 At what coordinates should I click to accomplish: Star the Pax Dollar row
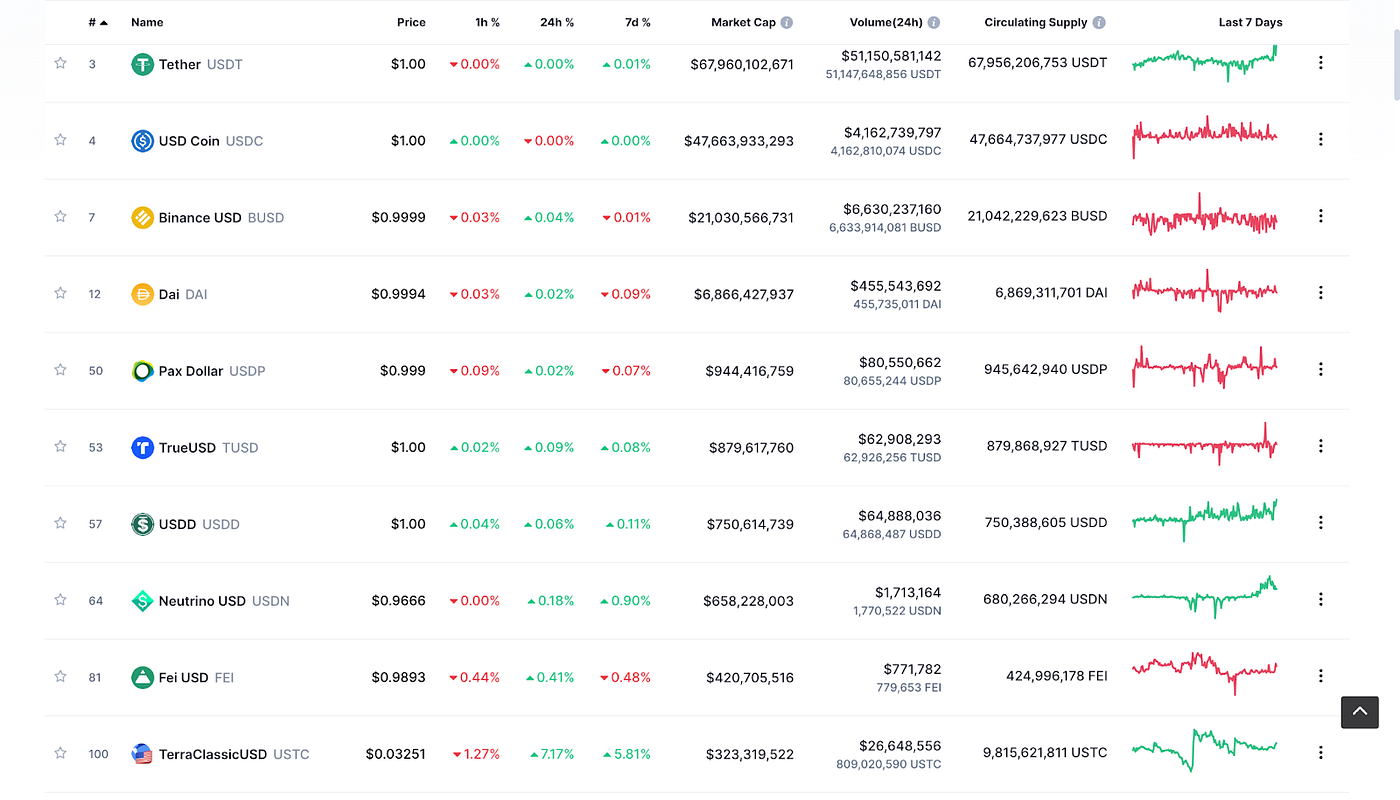[x=59, y=370]
